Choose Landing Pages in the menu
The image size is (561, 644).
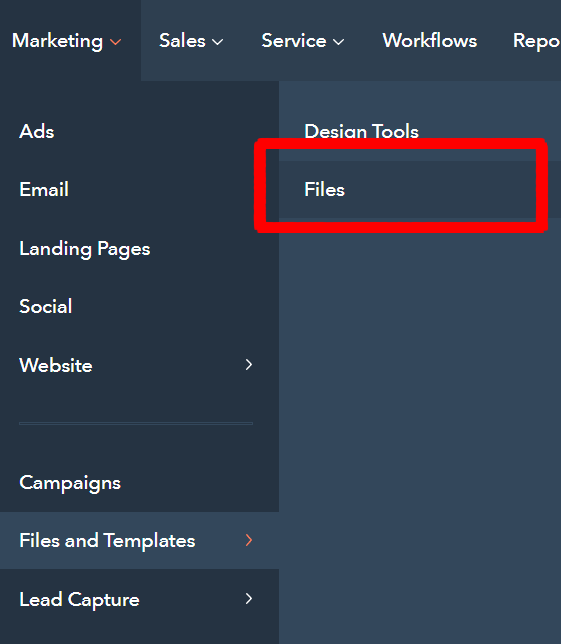tap(85, 249)
